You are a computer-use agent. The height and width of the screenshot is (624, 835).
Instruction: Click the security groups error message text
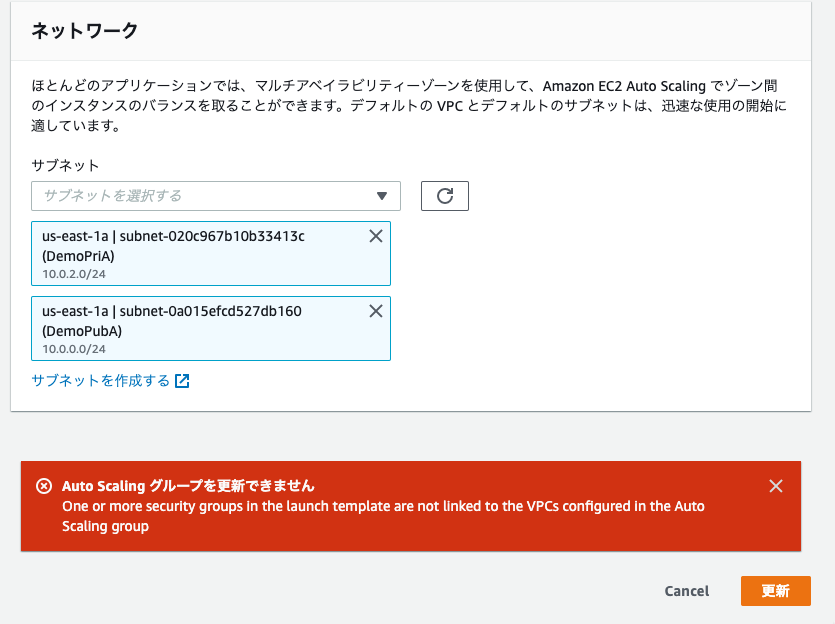click(383, 516)
